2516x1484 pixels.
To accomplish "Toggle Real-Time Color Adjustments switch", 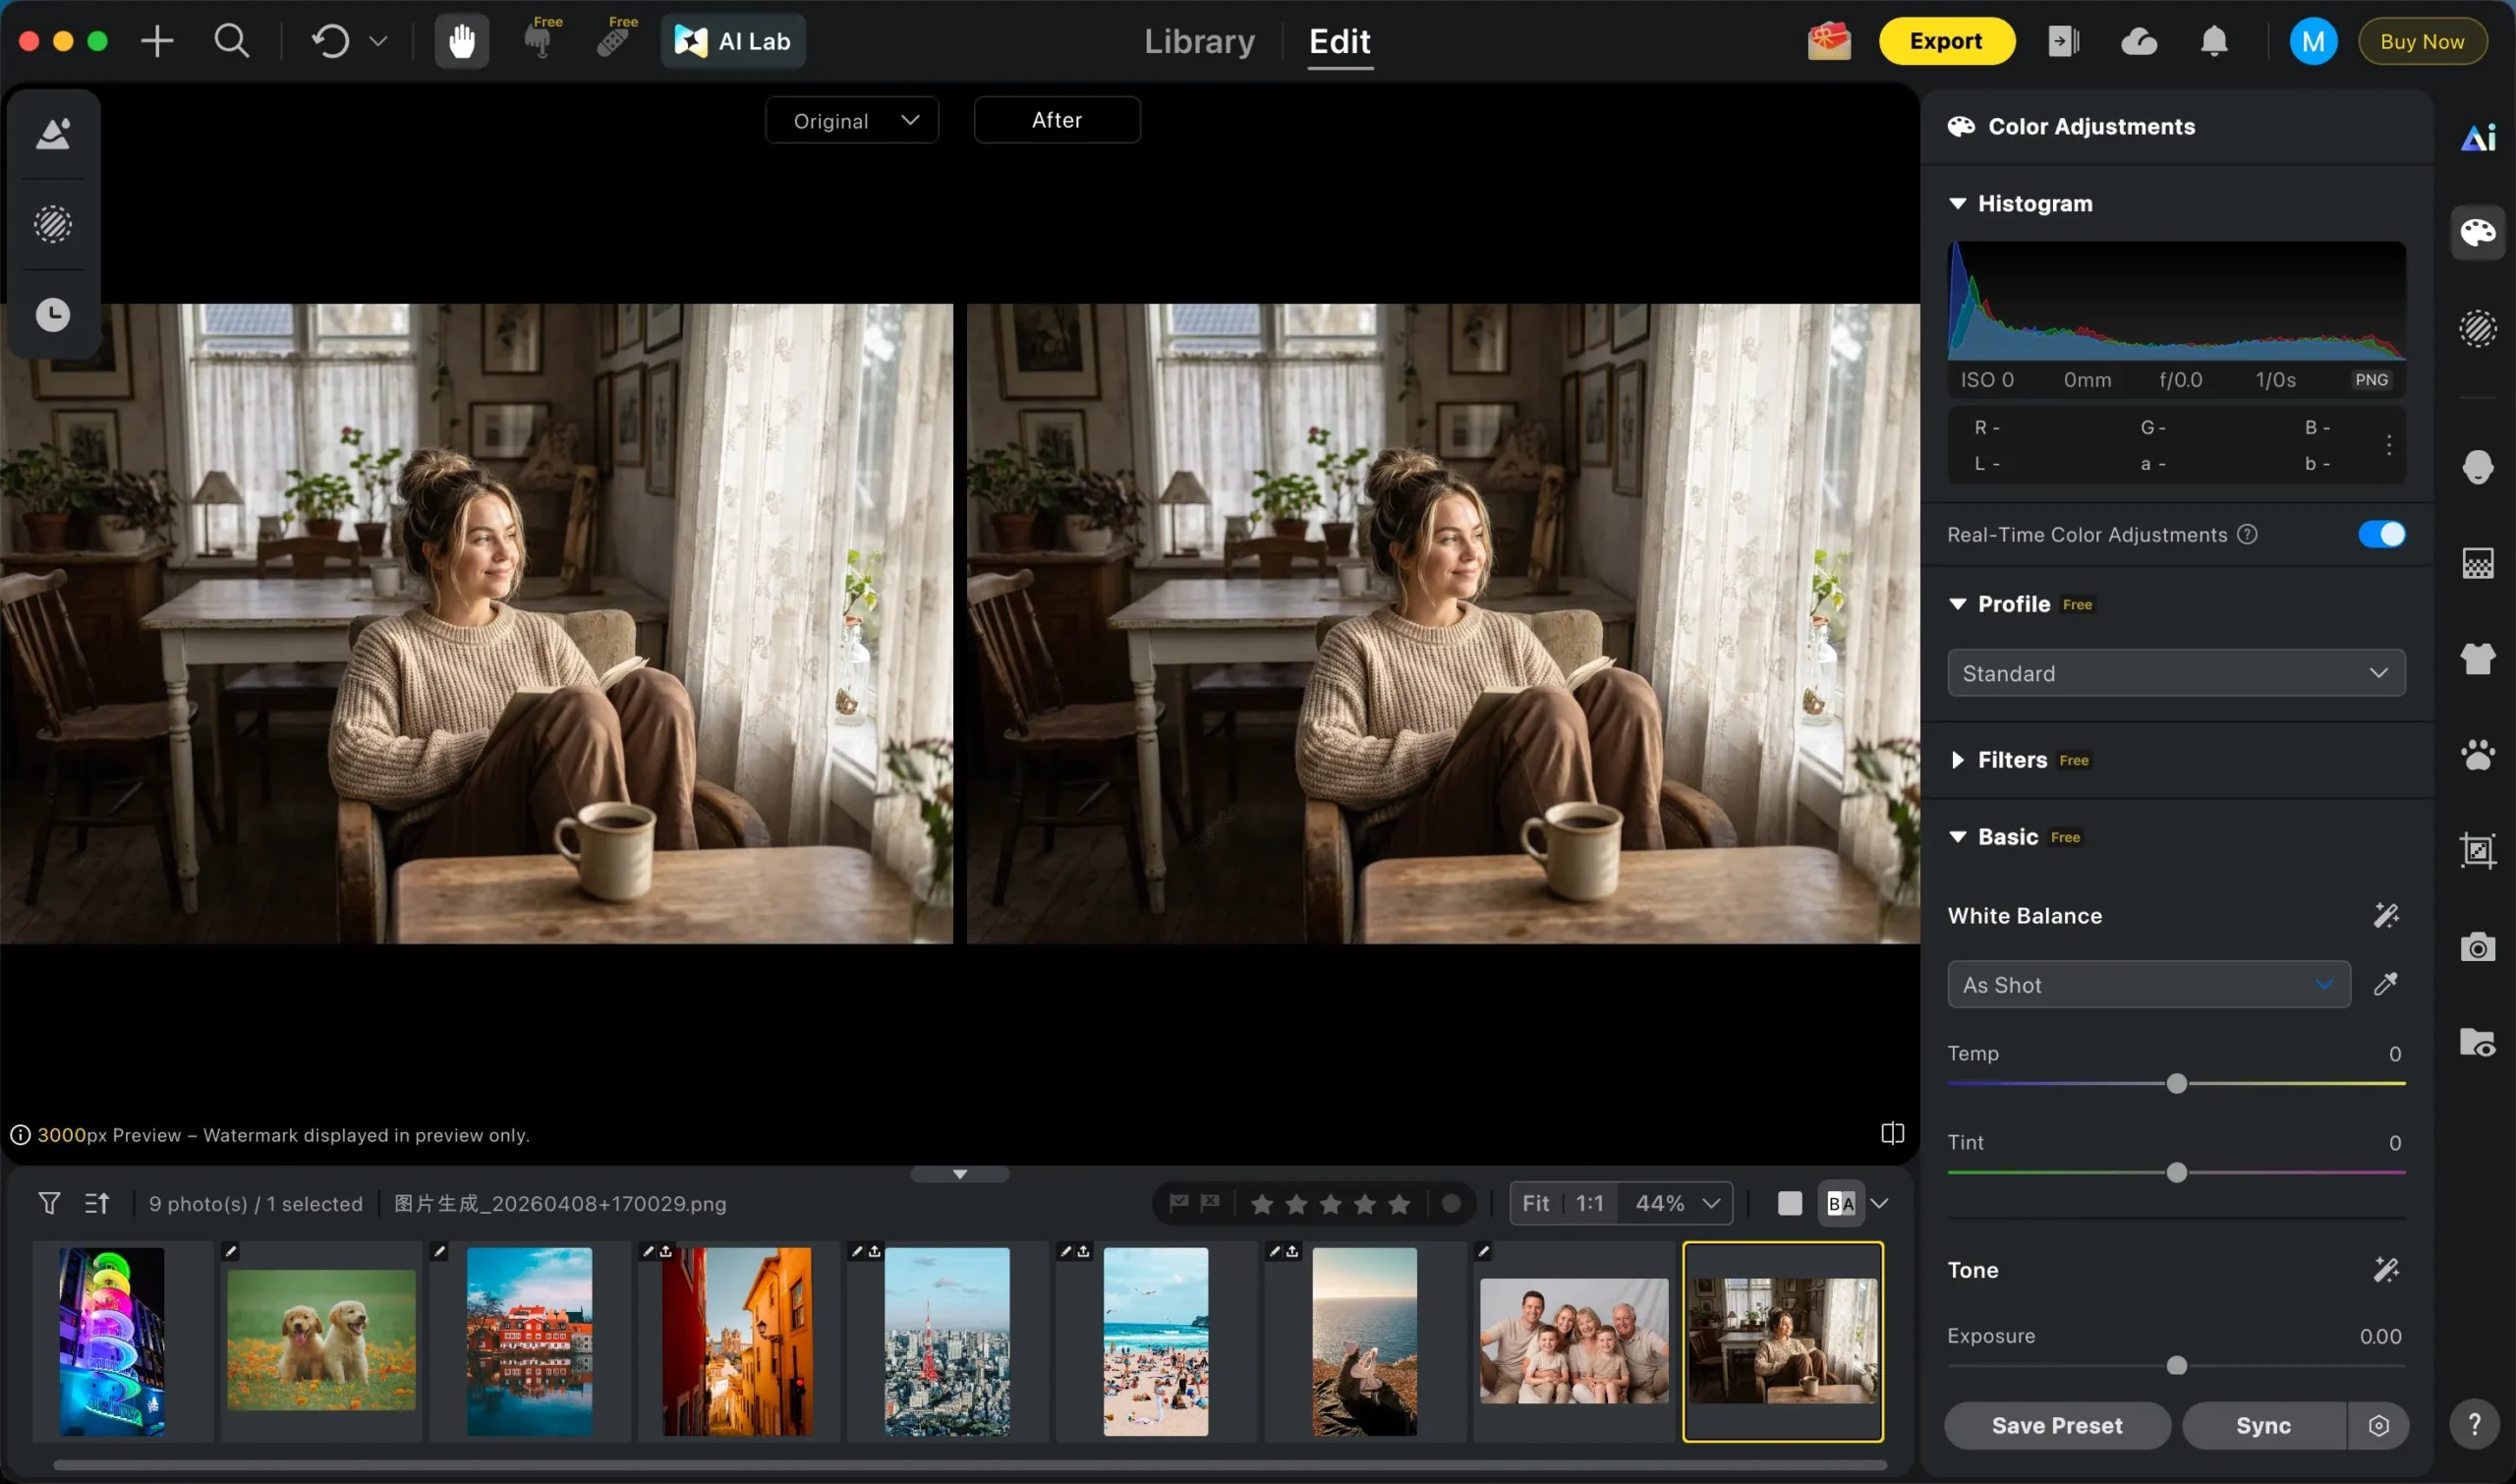I will [2381, 534].
